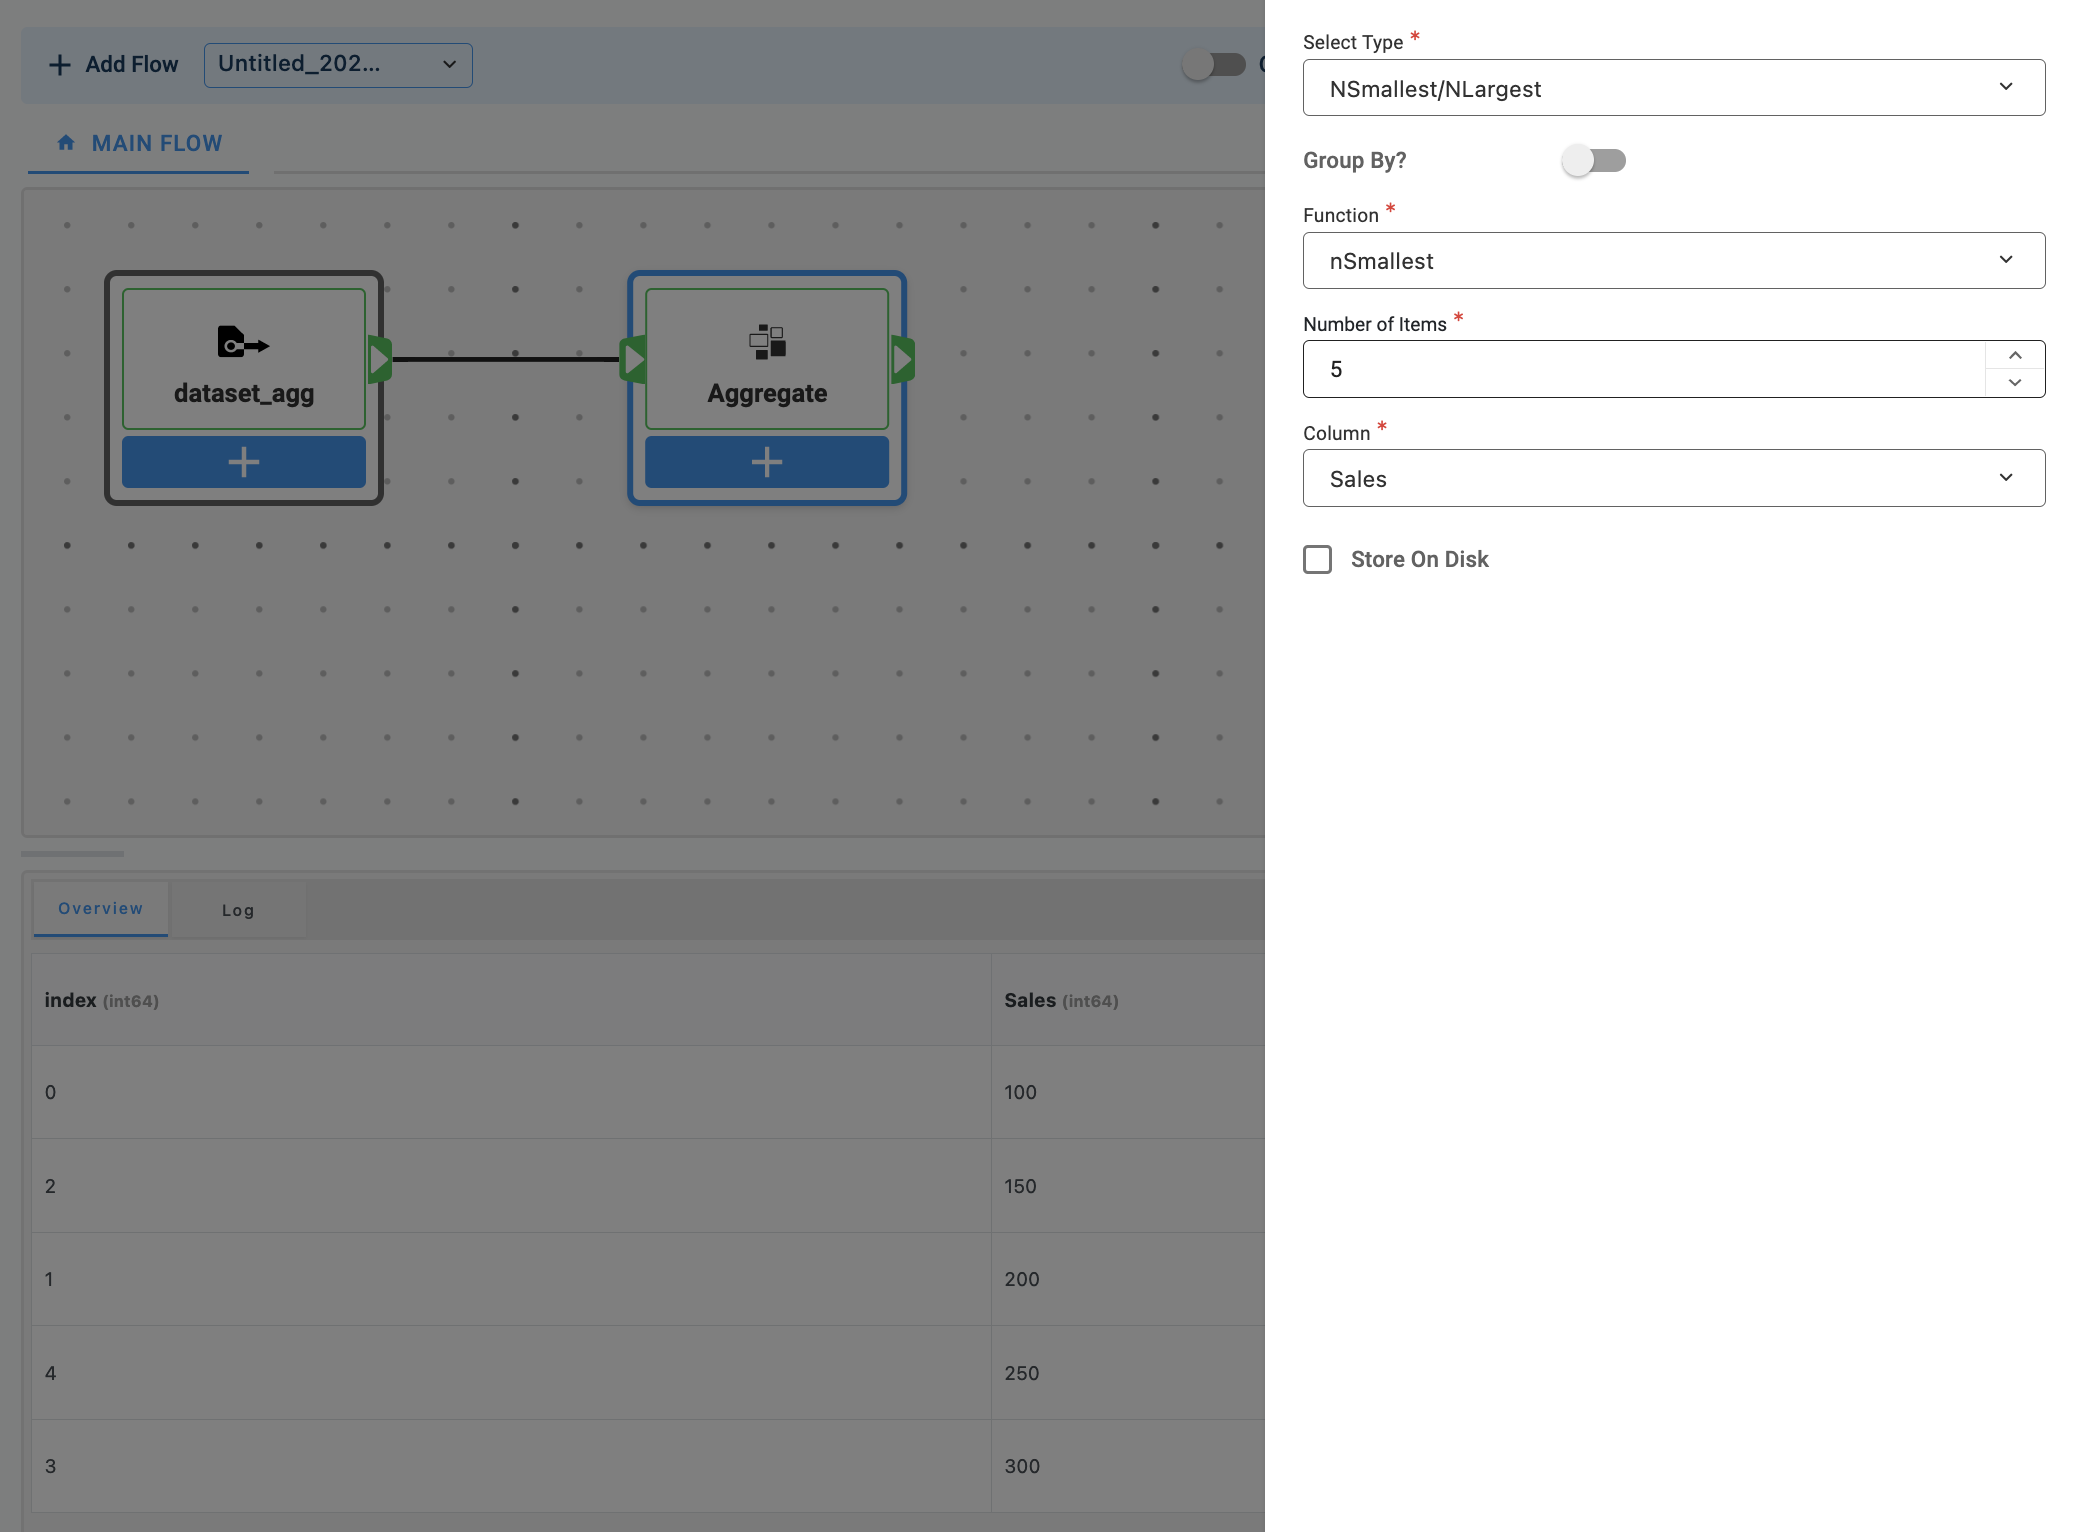Click output port arrow of dataset_agg node

pos(380,359)
